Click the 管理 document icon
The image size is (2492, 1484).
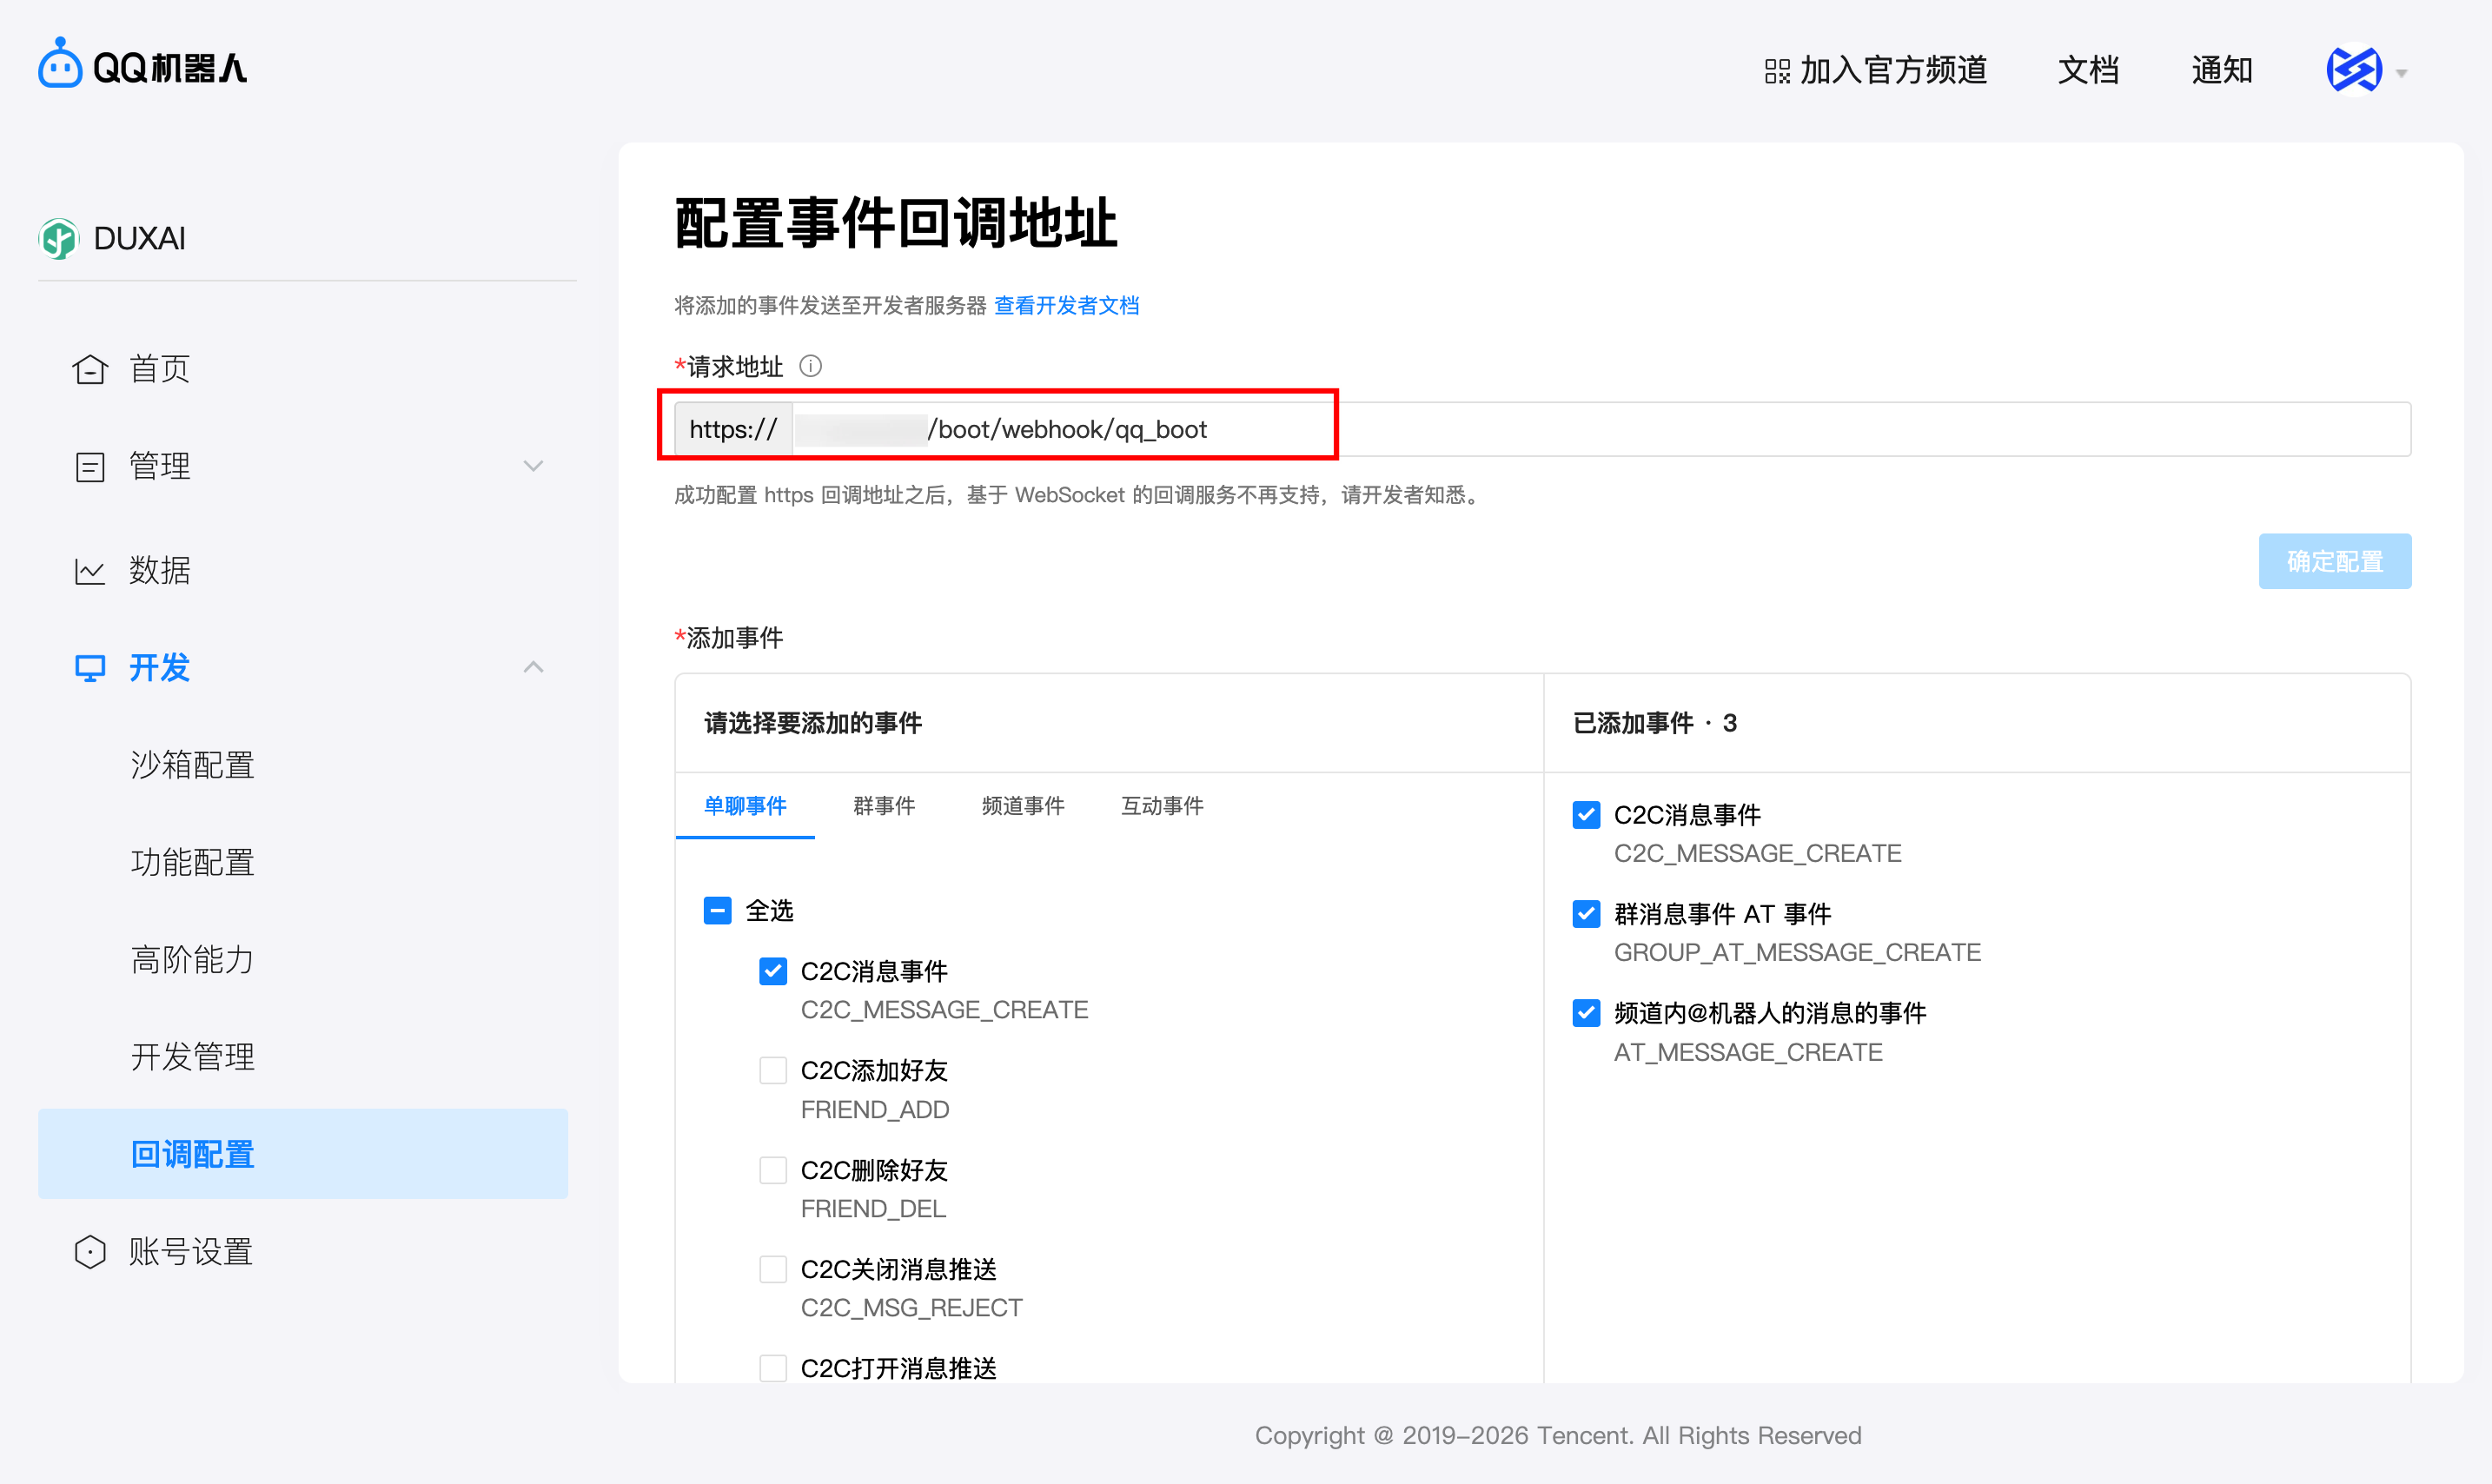pos(90,466)
